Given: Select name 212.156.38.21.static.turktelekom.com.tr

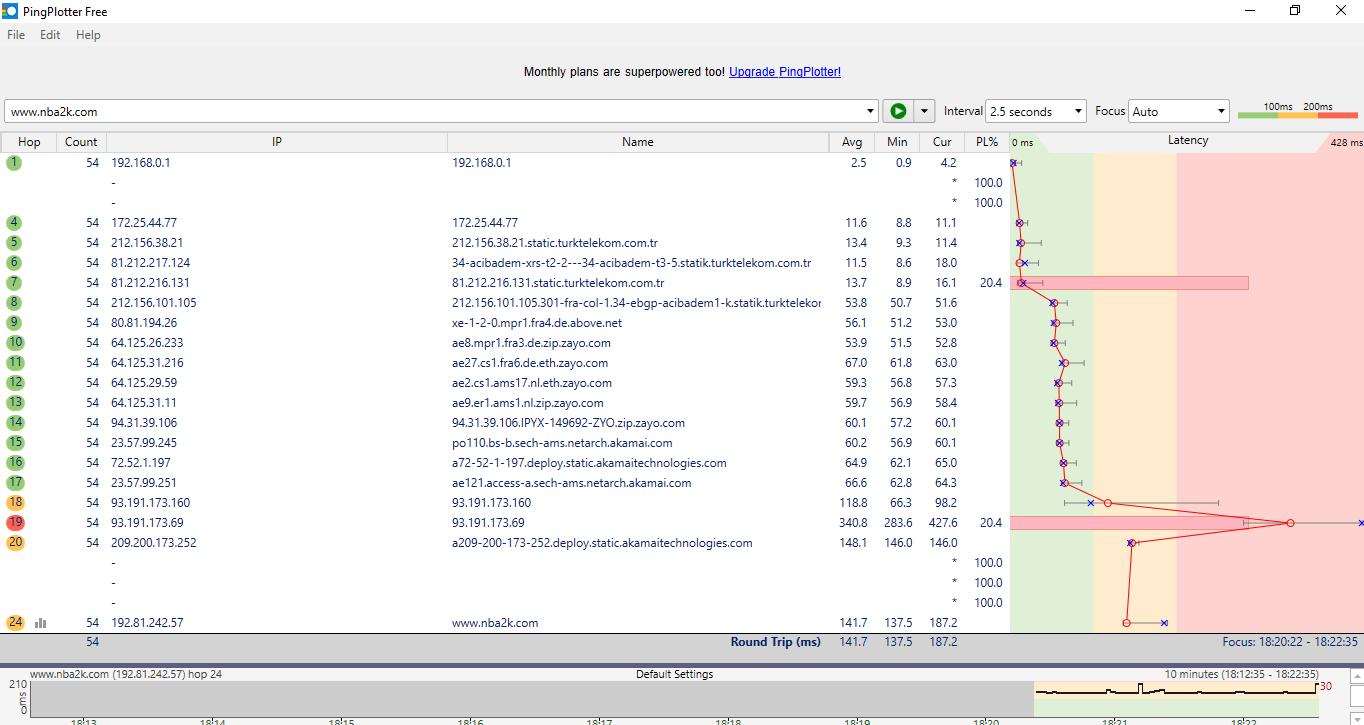Looking at the screenshot, I should coord(555,242).
